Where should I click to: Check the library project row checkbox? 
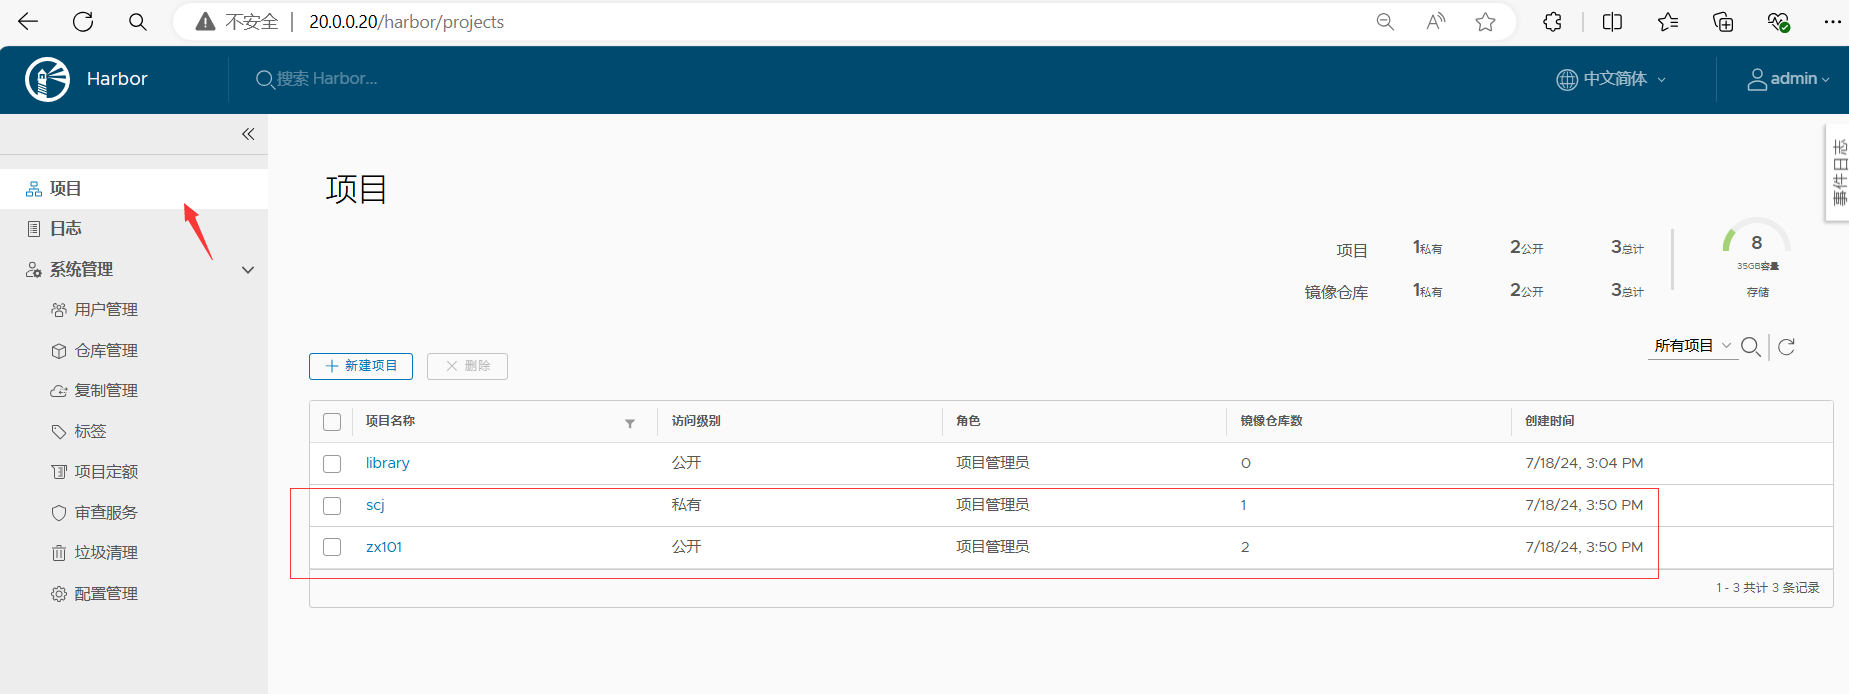(x=332, y=464)
